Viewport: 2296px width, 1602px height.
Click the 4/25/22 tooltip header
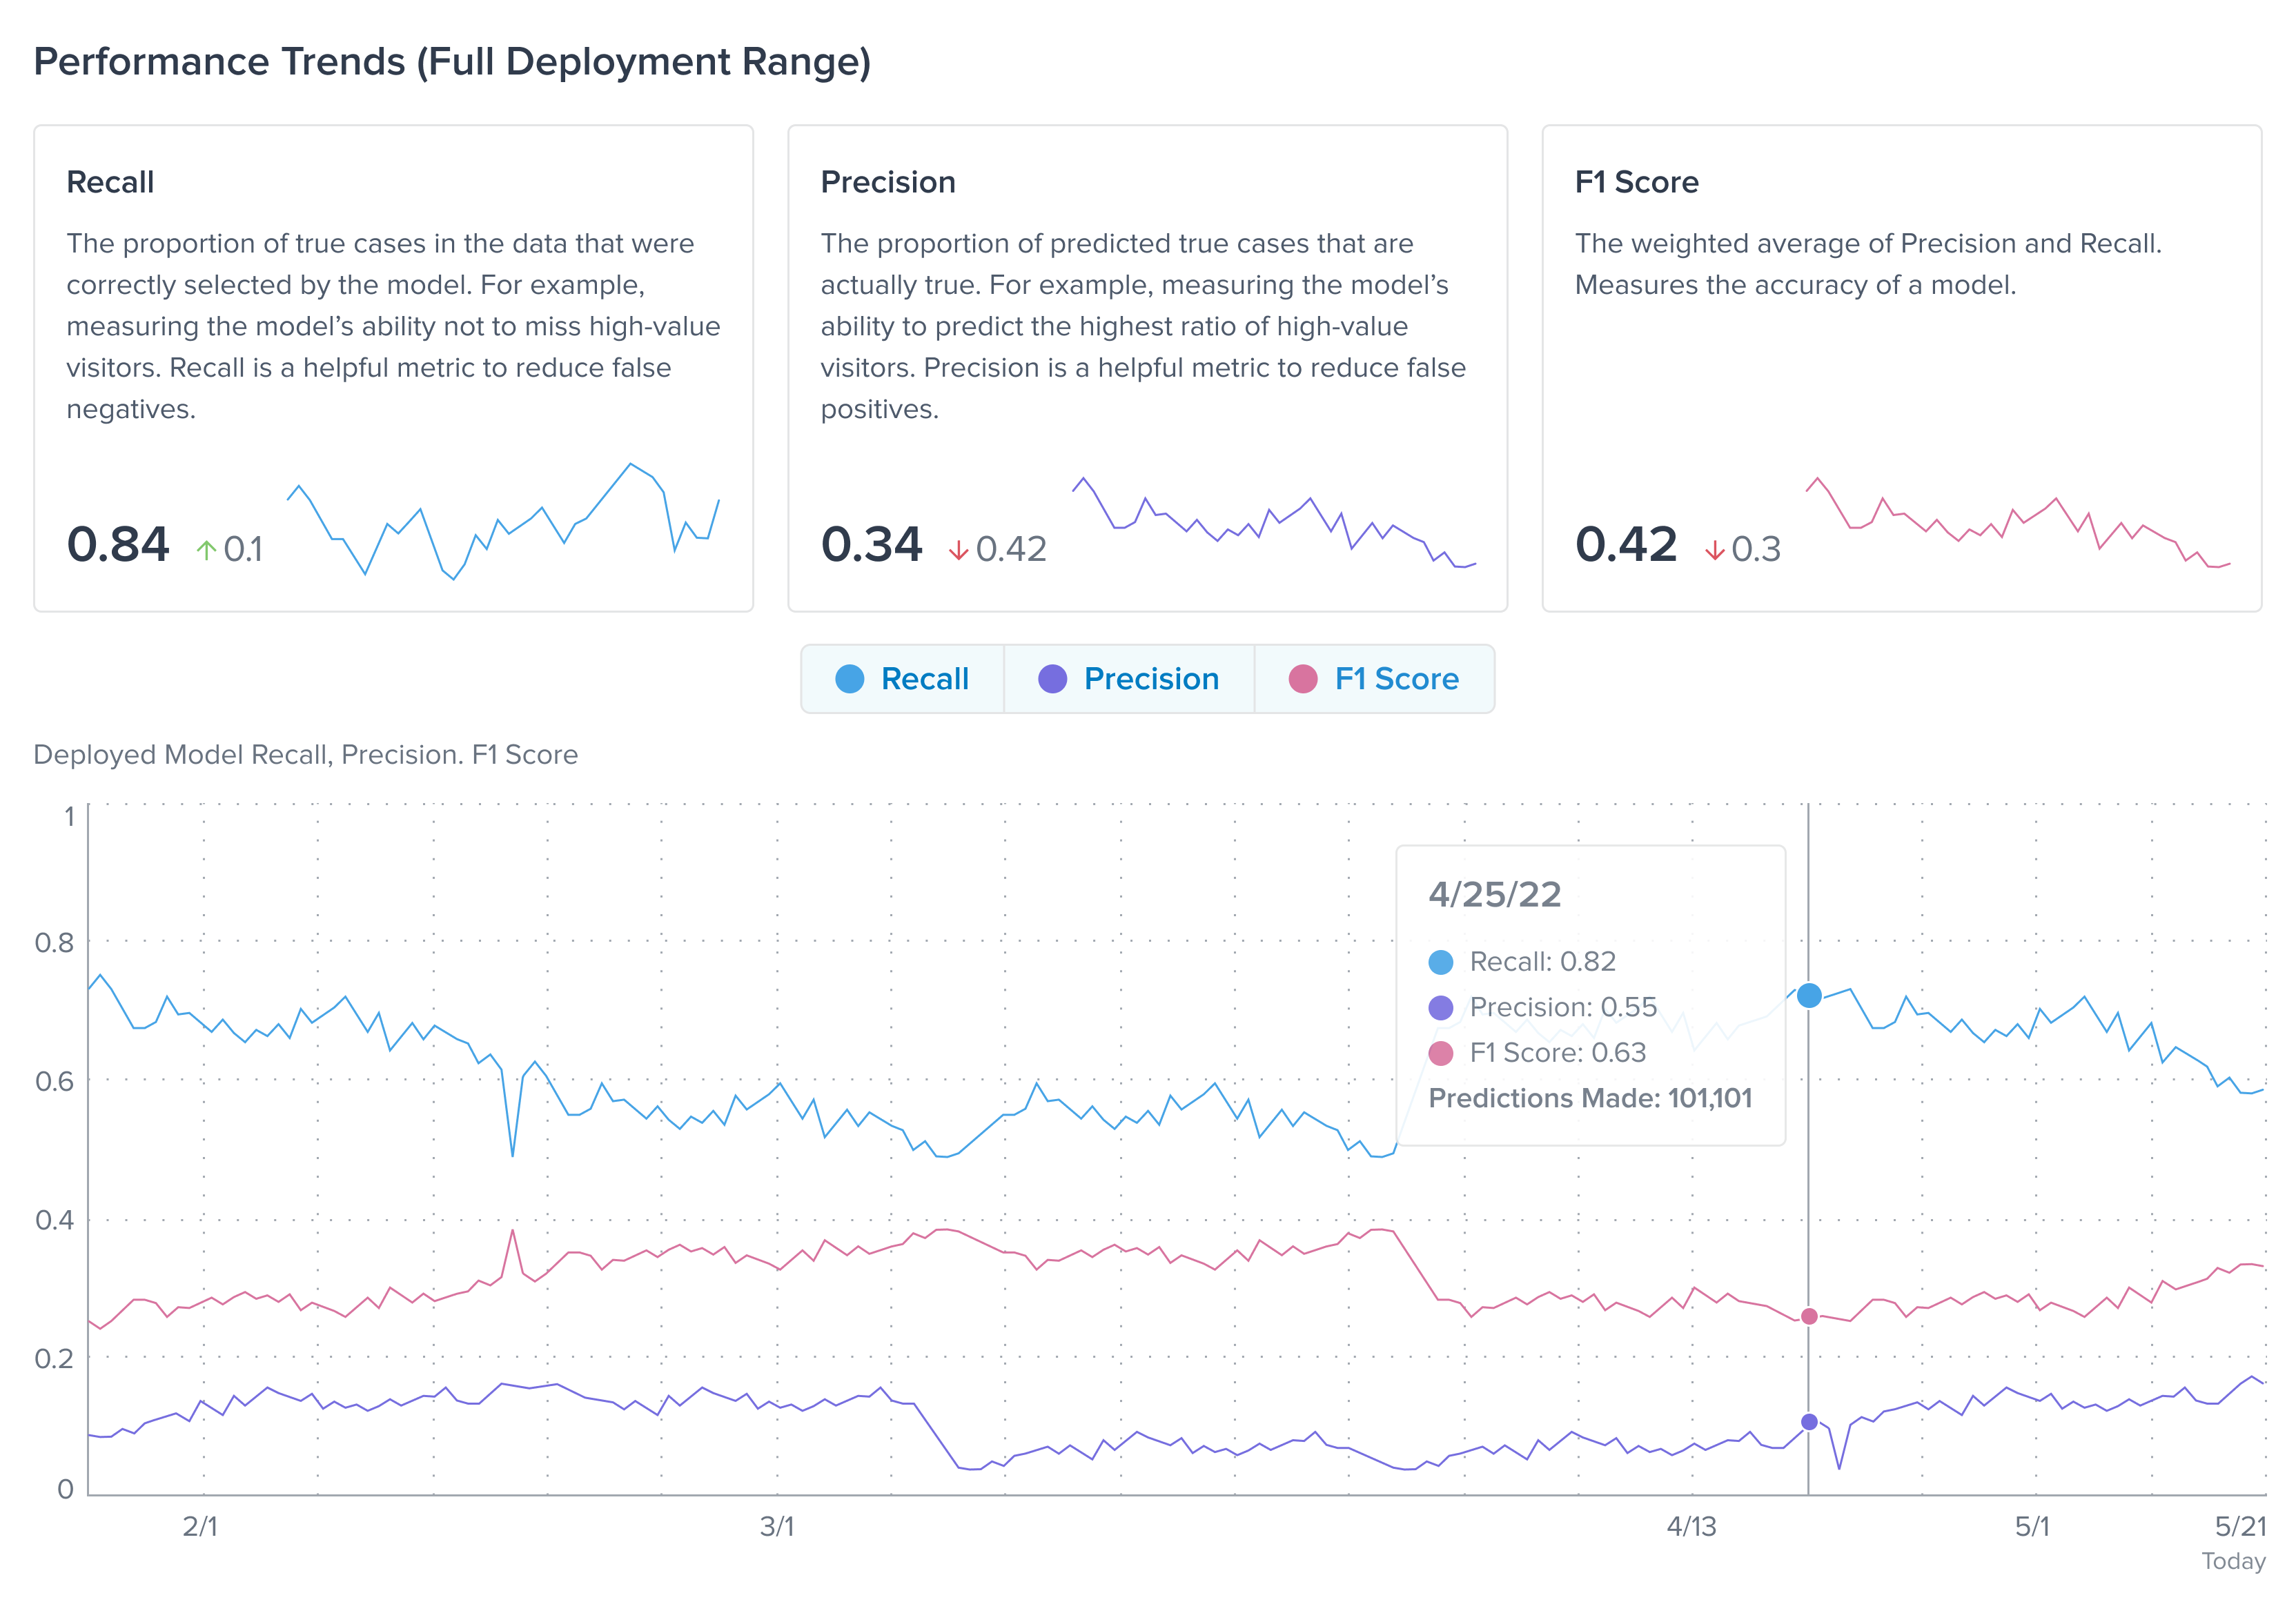pyautogui.click(x=1494, y=894)
